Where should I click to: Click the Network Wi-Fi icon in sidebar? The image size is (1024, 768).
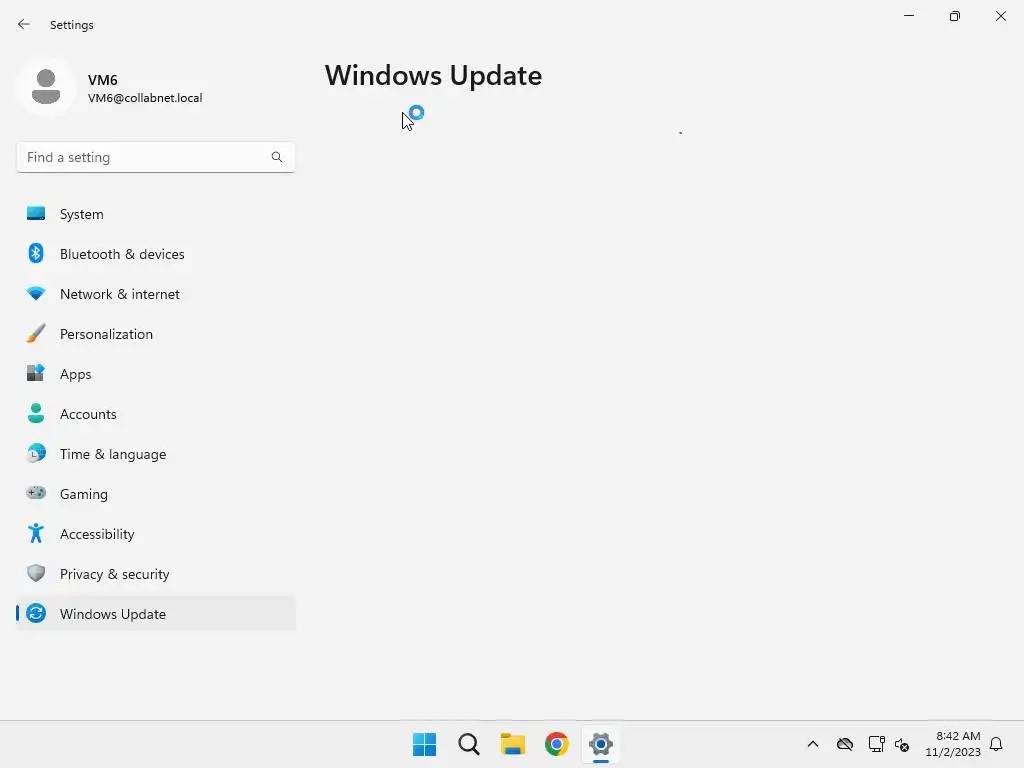[36, 294]
